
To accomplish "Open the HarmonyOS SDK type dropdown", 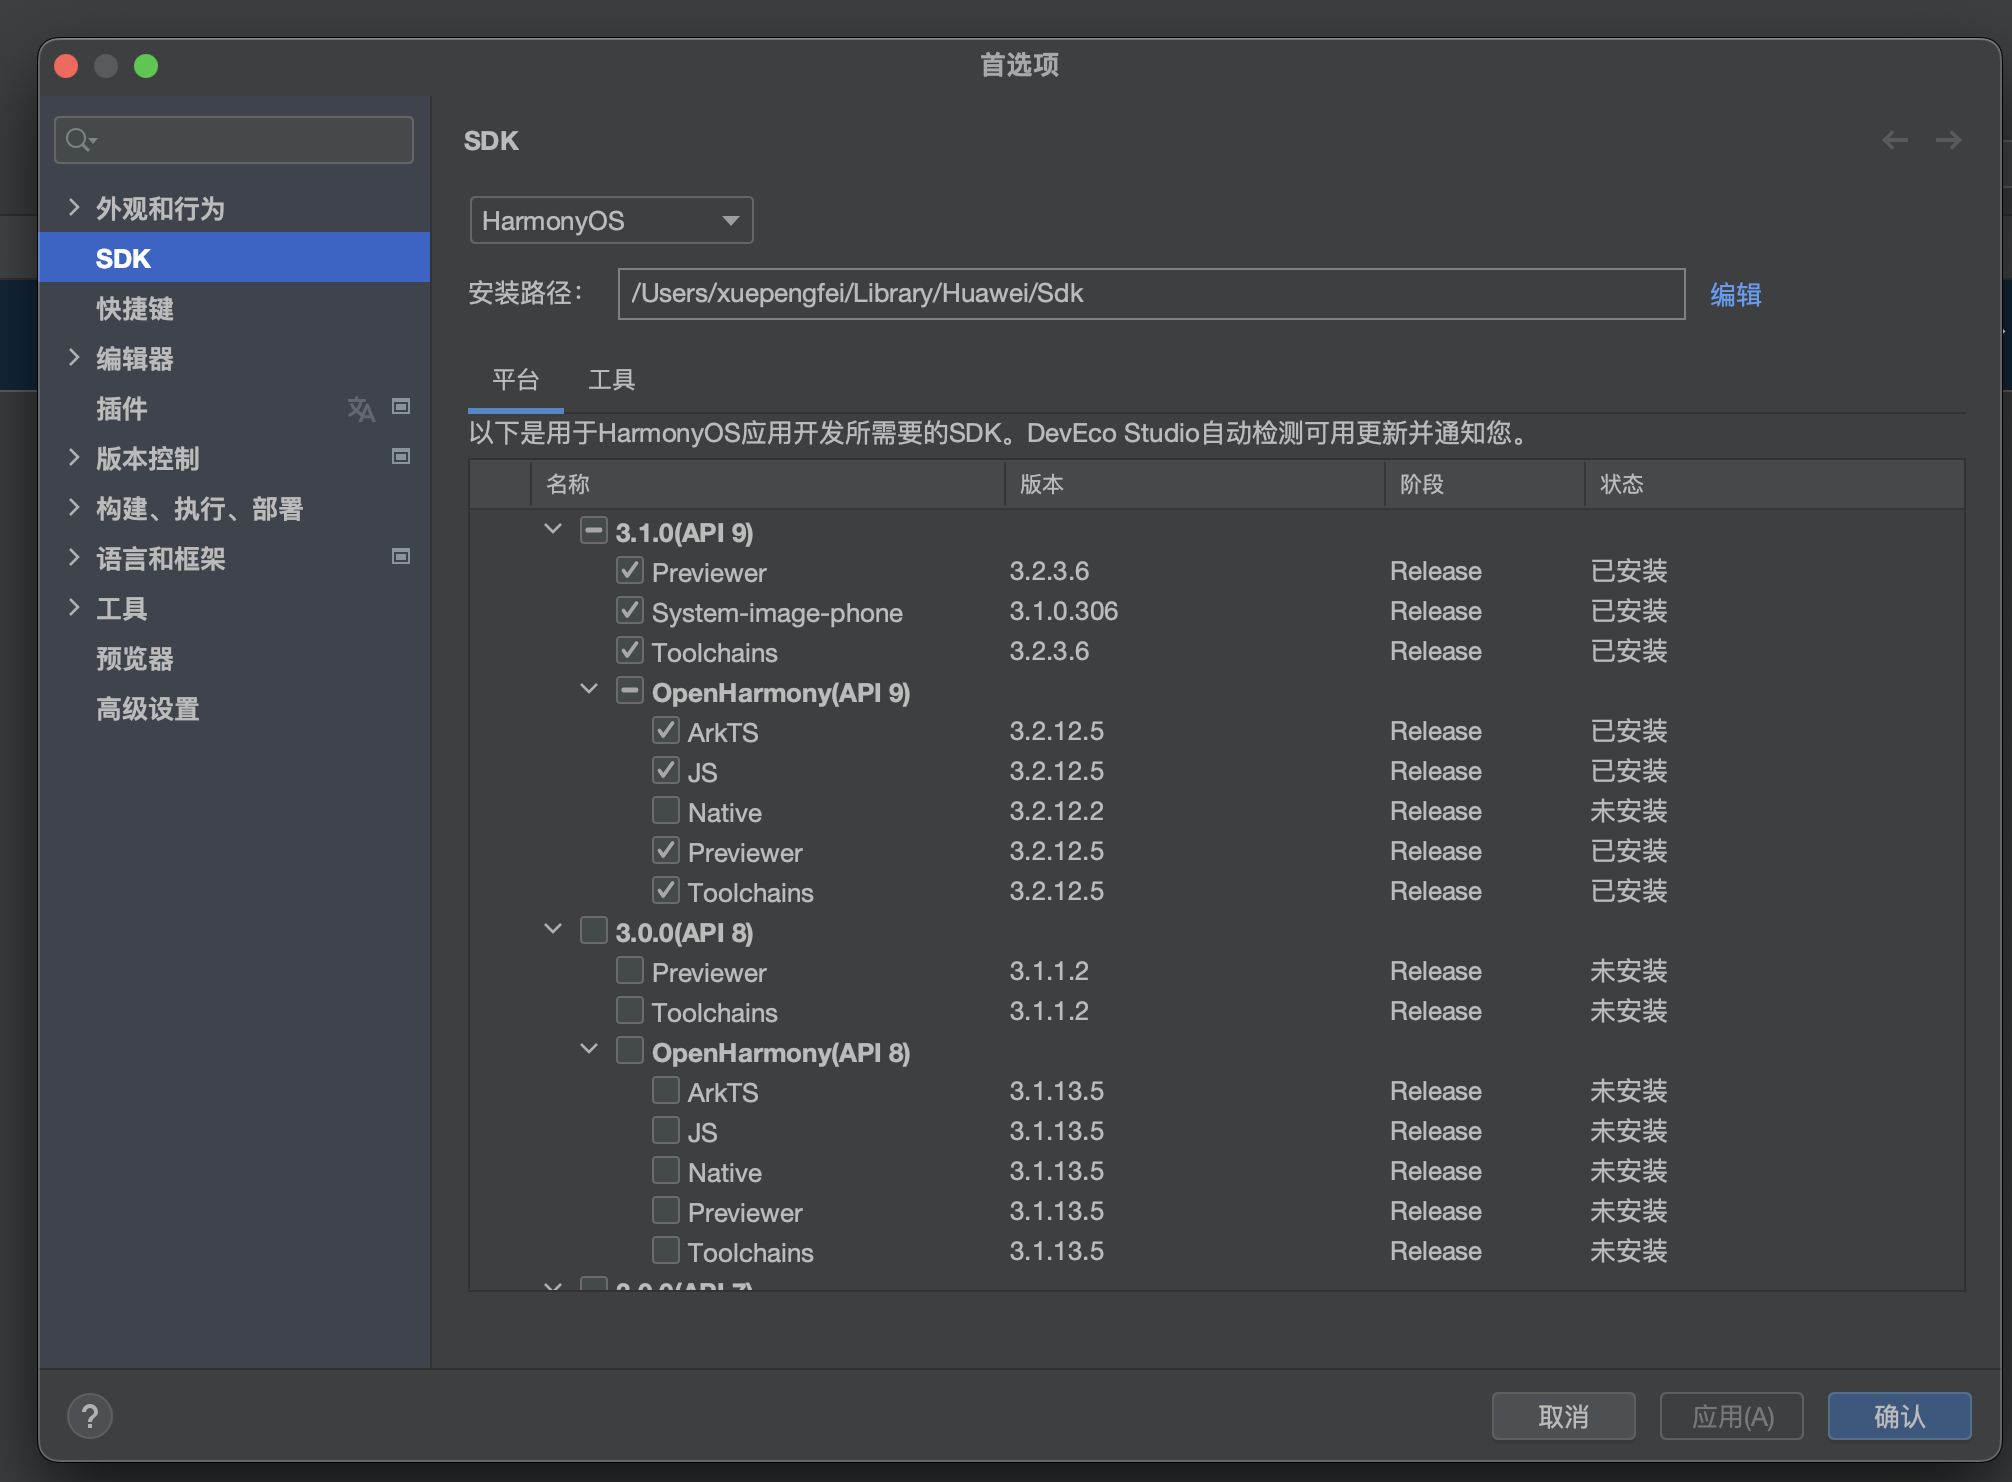I will pos(611,220).
